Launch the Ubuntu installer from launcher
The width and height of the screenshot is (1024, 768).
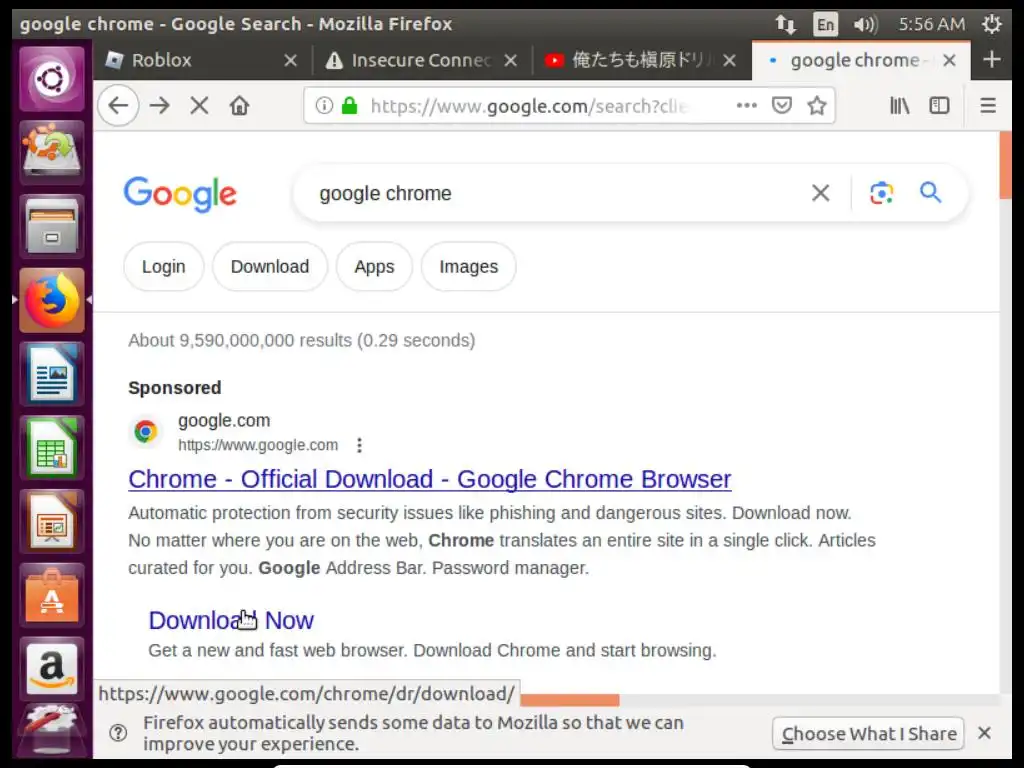click(52, 152)
